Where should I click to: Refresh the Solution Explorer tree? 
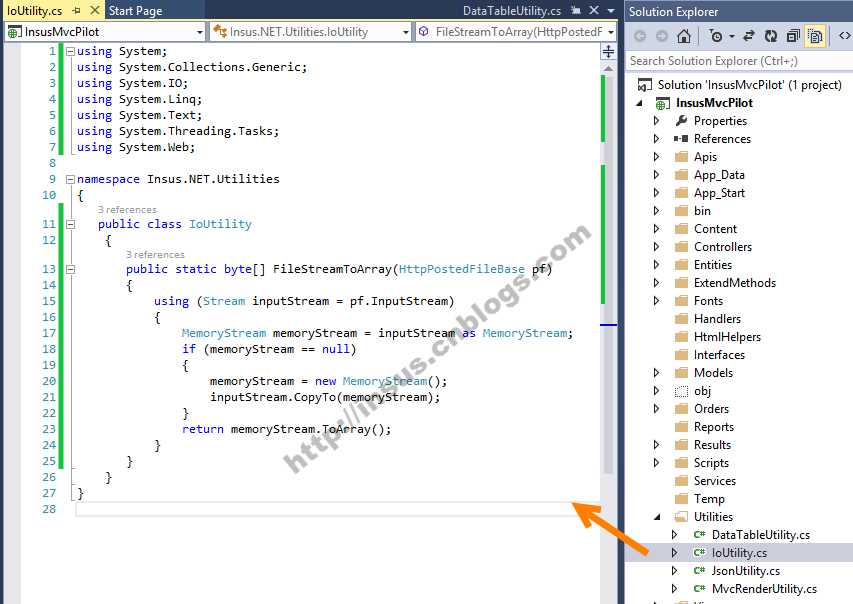[771, 36]
